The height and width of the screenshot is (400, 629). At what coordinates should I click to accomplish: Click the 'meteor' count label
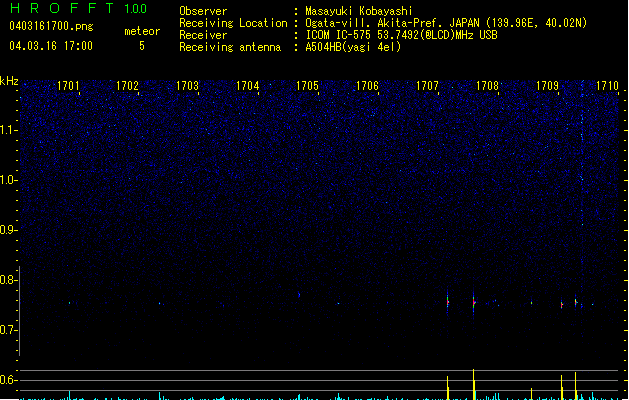[x=142, y=31]
